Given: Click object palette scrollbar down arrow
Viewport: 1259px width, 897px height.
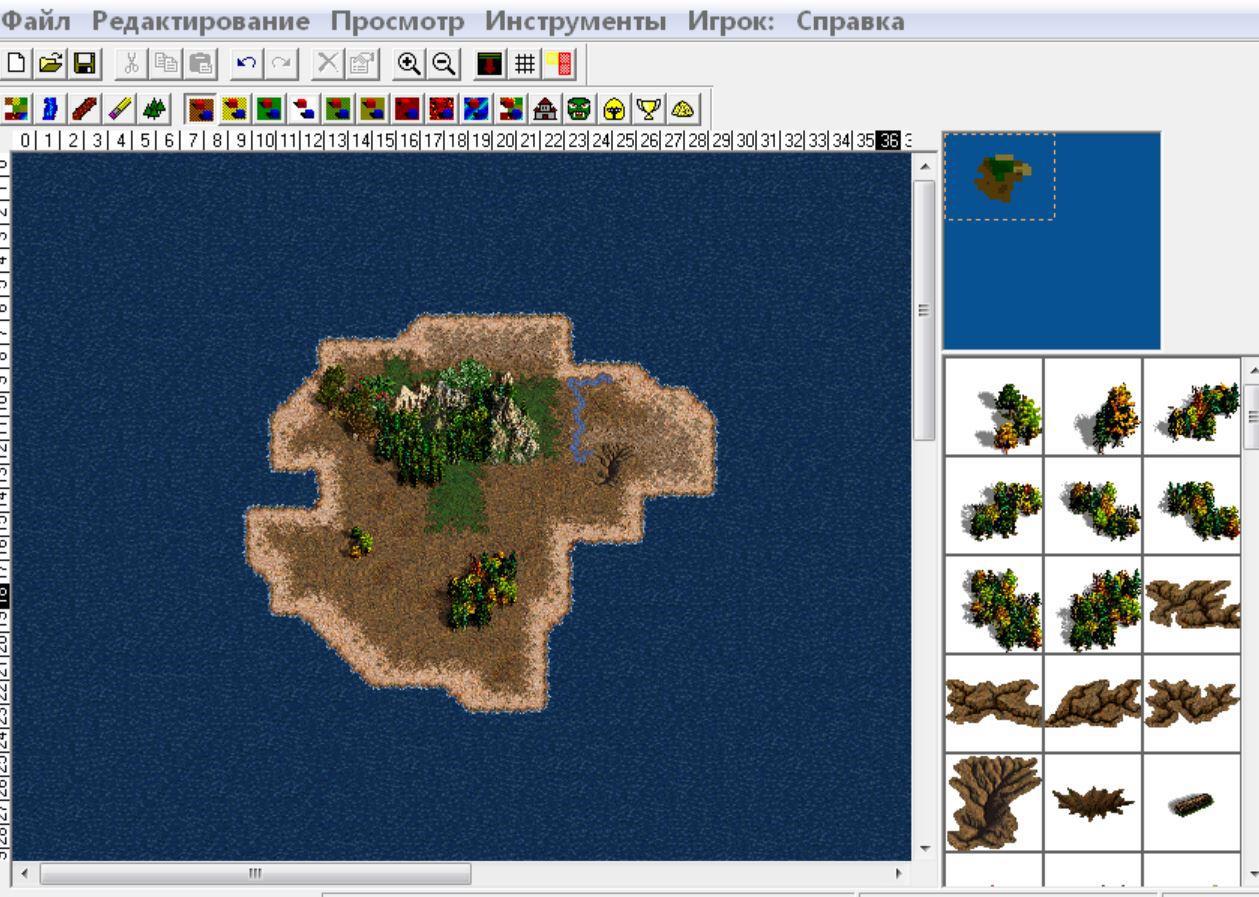Looking at the screenshot, I should click(x=1251, y=872).
